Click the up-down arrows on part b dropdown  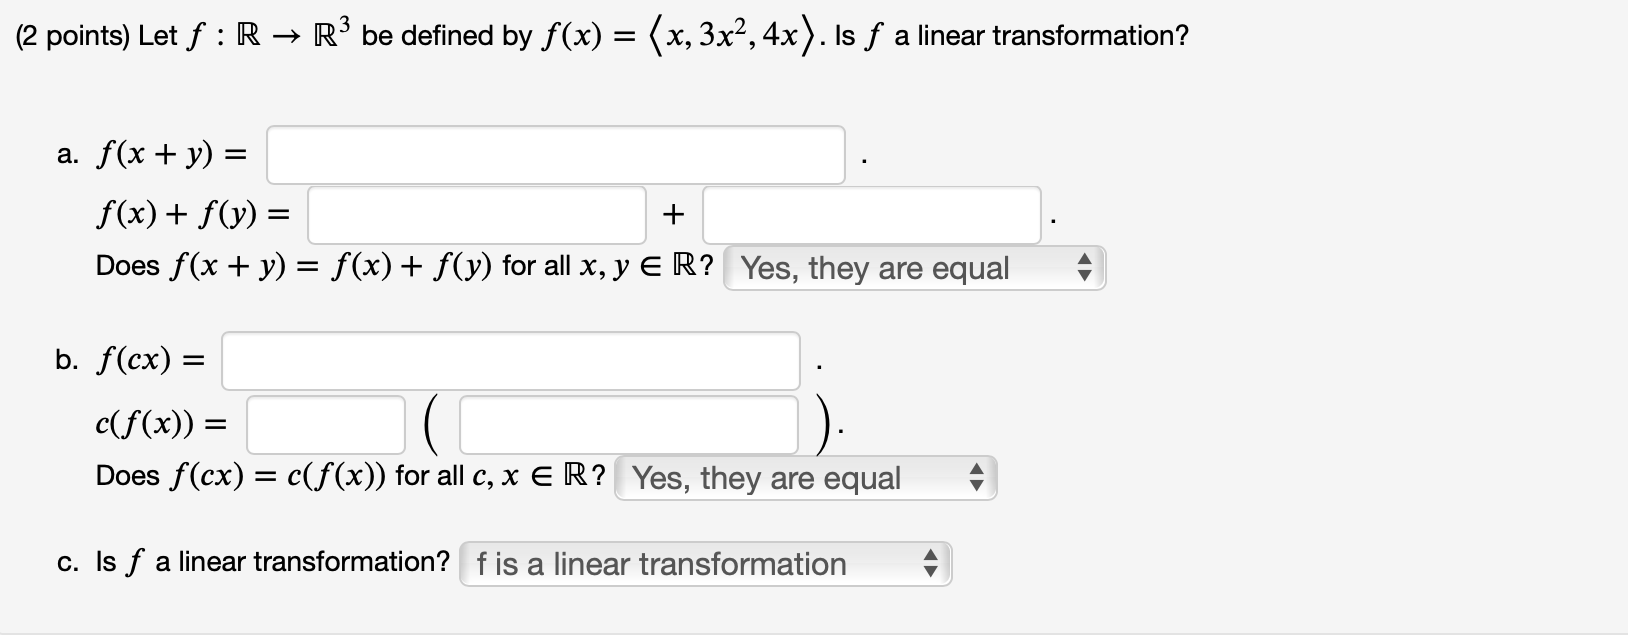(x=975, y=477)
